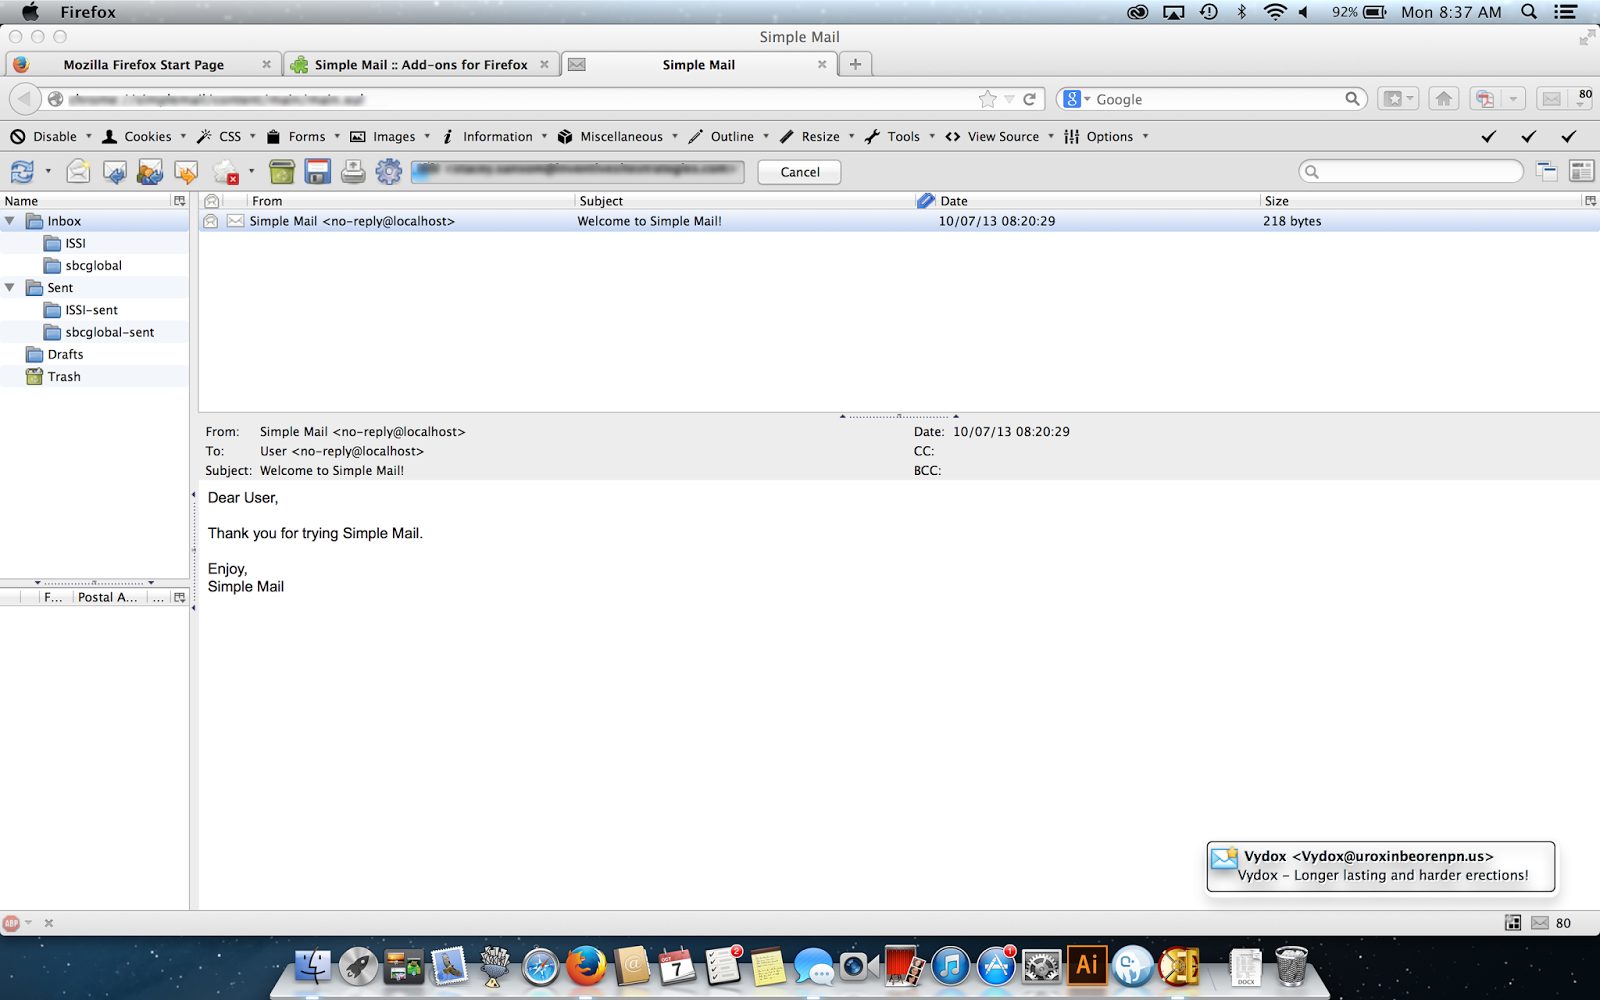Open the folder list column picker
The width and height of the screenshot is (1600, 1000).
point(180,201)
